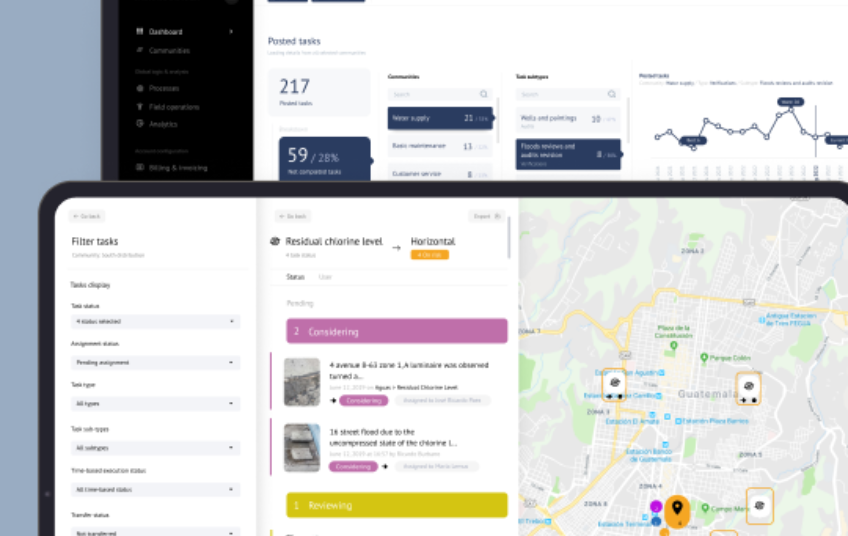Open Billing & invoicing page

(178, 168)
